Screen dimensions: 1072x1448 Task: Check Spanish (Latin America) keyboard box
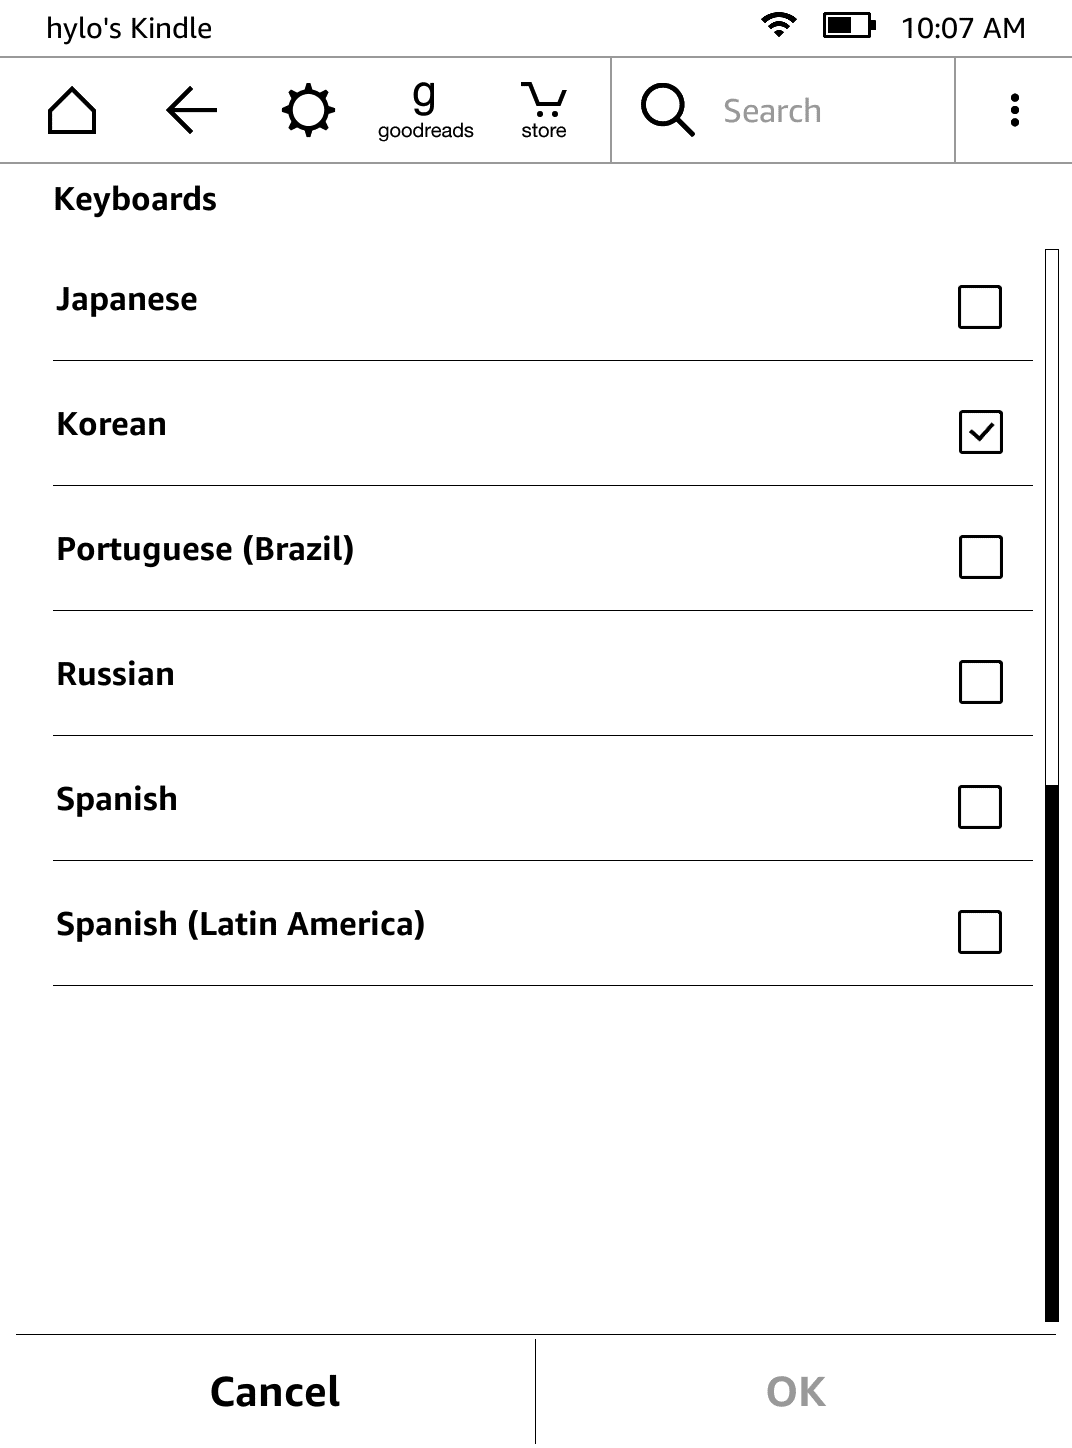(980, 932)
